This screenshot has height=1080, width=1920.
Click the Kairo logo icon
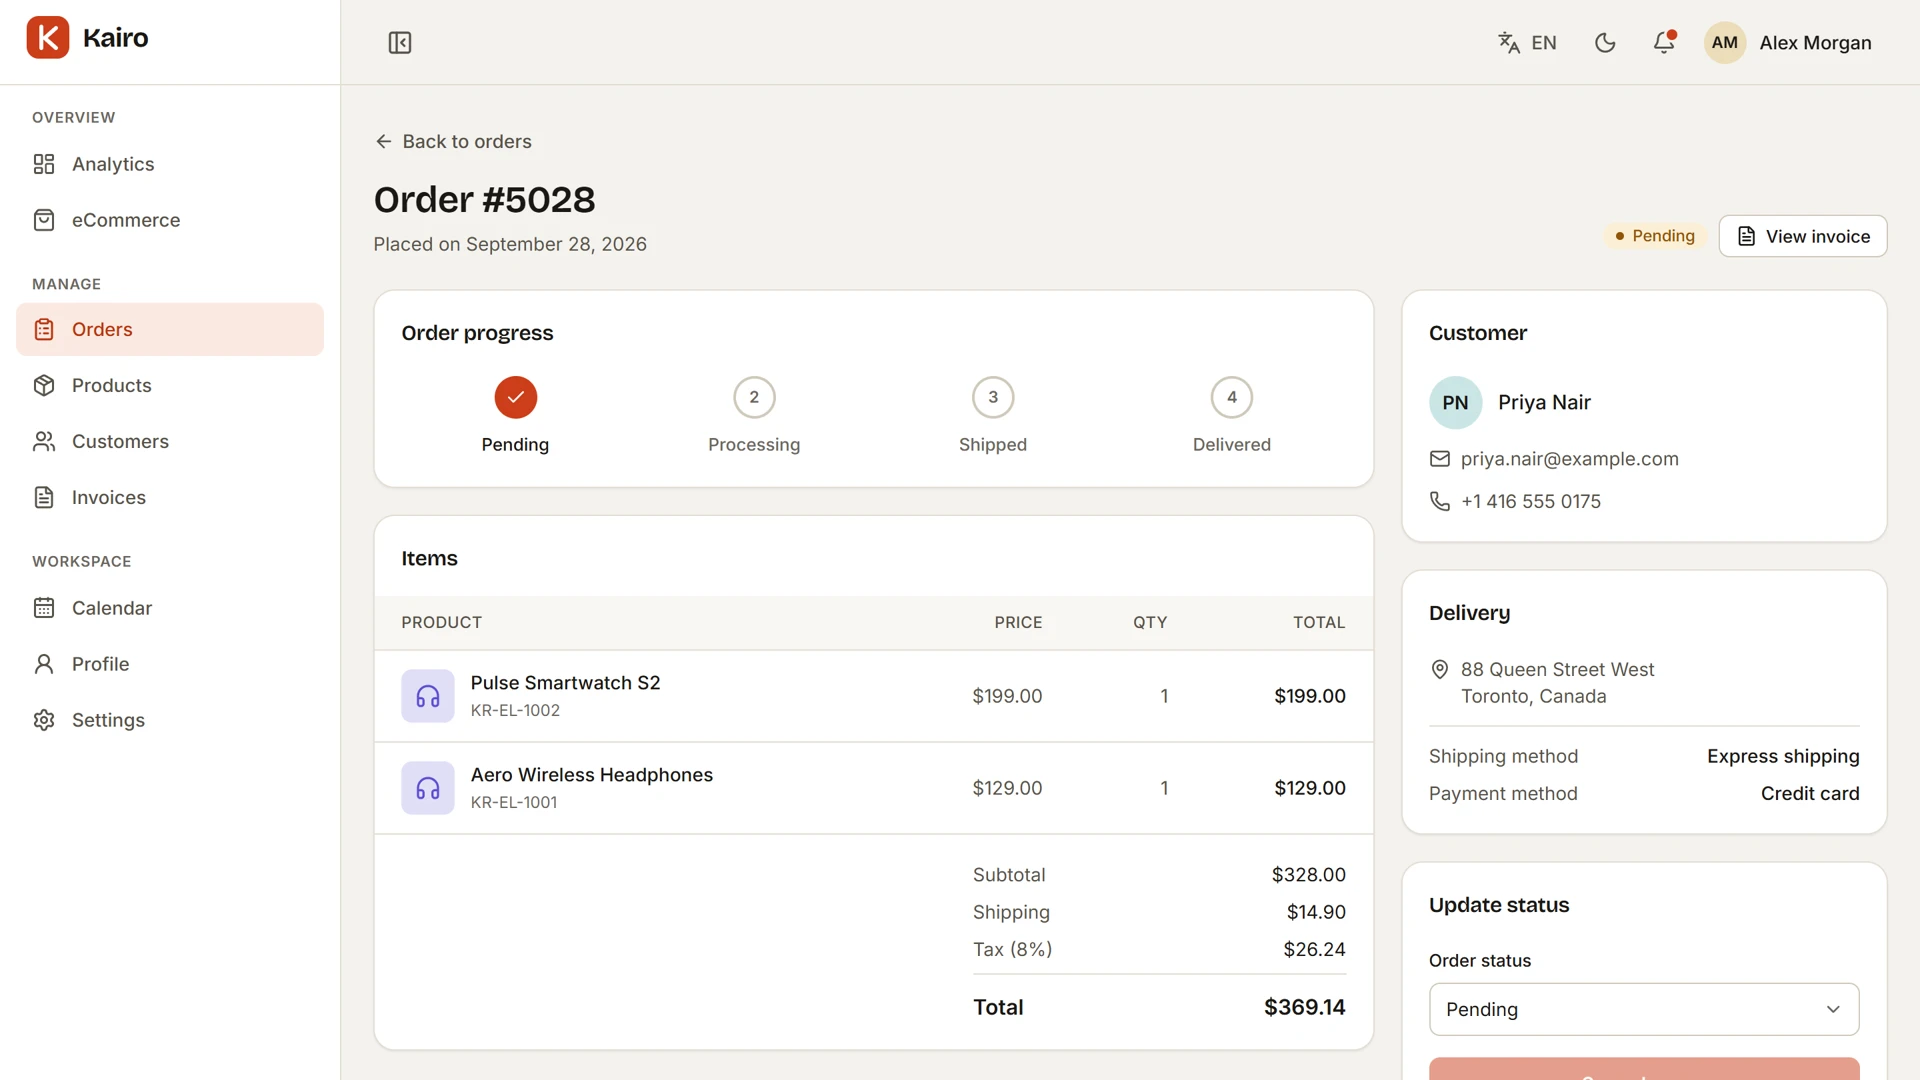coord(48,38)
